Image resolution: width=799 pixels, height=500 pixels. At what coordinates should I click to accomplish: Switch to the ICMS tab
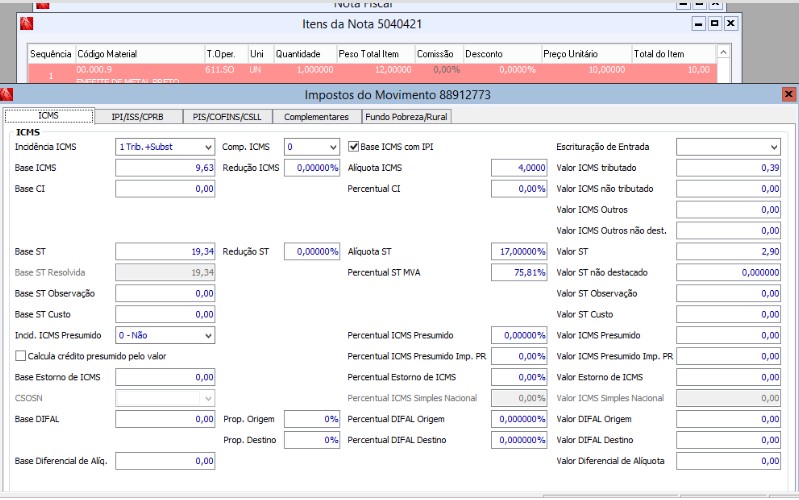click(x=49, y=116)
